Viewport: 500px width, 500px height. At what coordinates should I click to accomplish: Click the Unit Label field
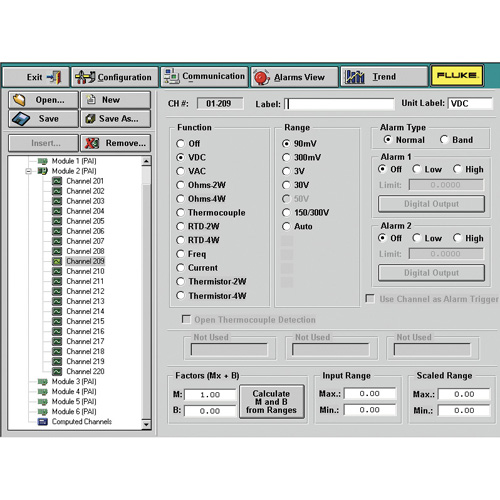click(x=470, y=103)
